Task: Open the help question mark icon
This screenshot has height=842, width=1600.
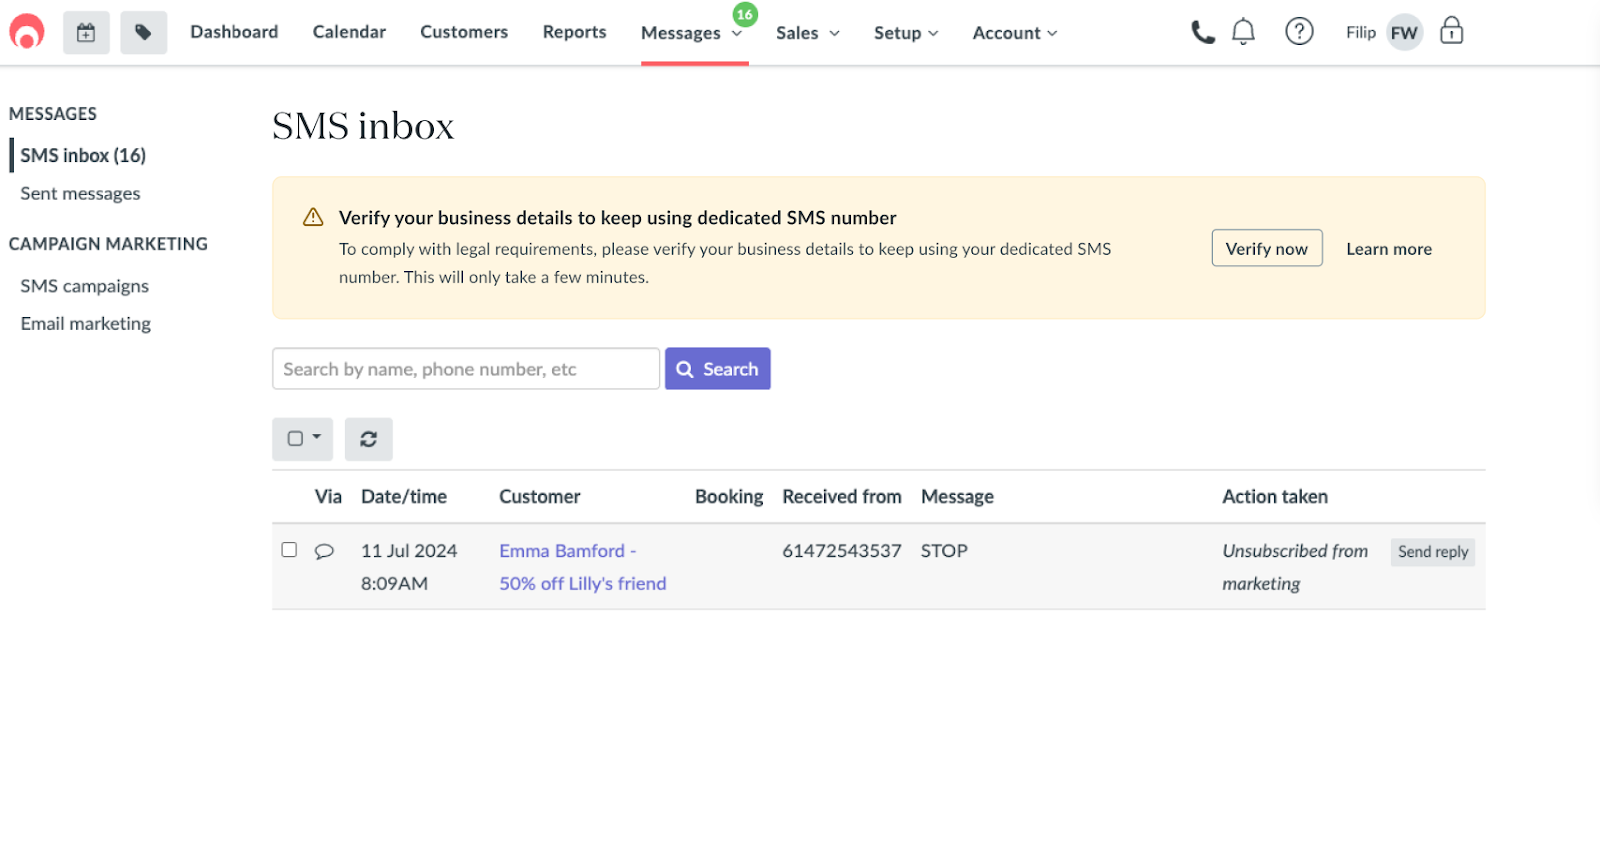Action: click(x=1299, y=32)
